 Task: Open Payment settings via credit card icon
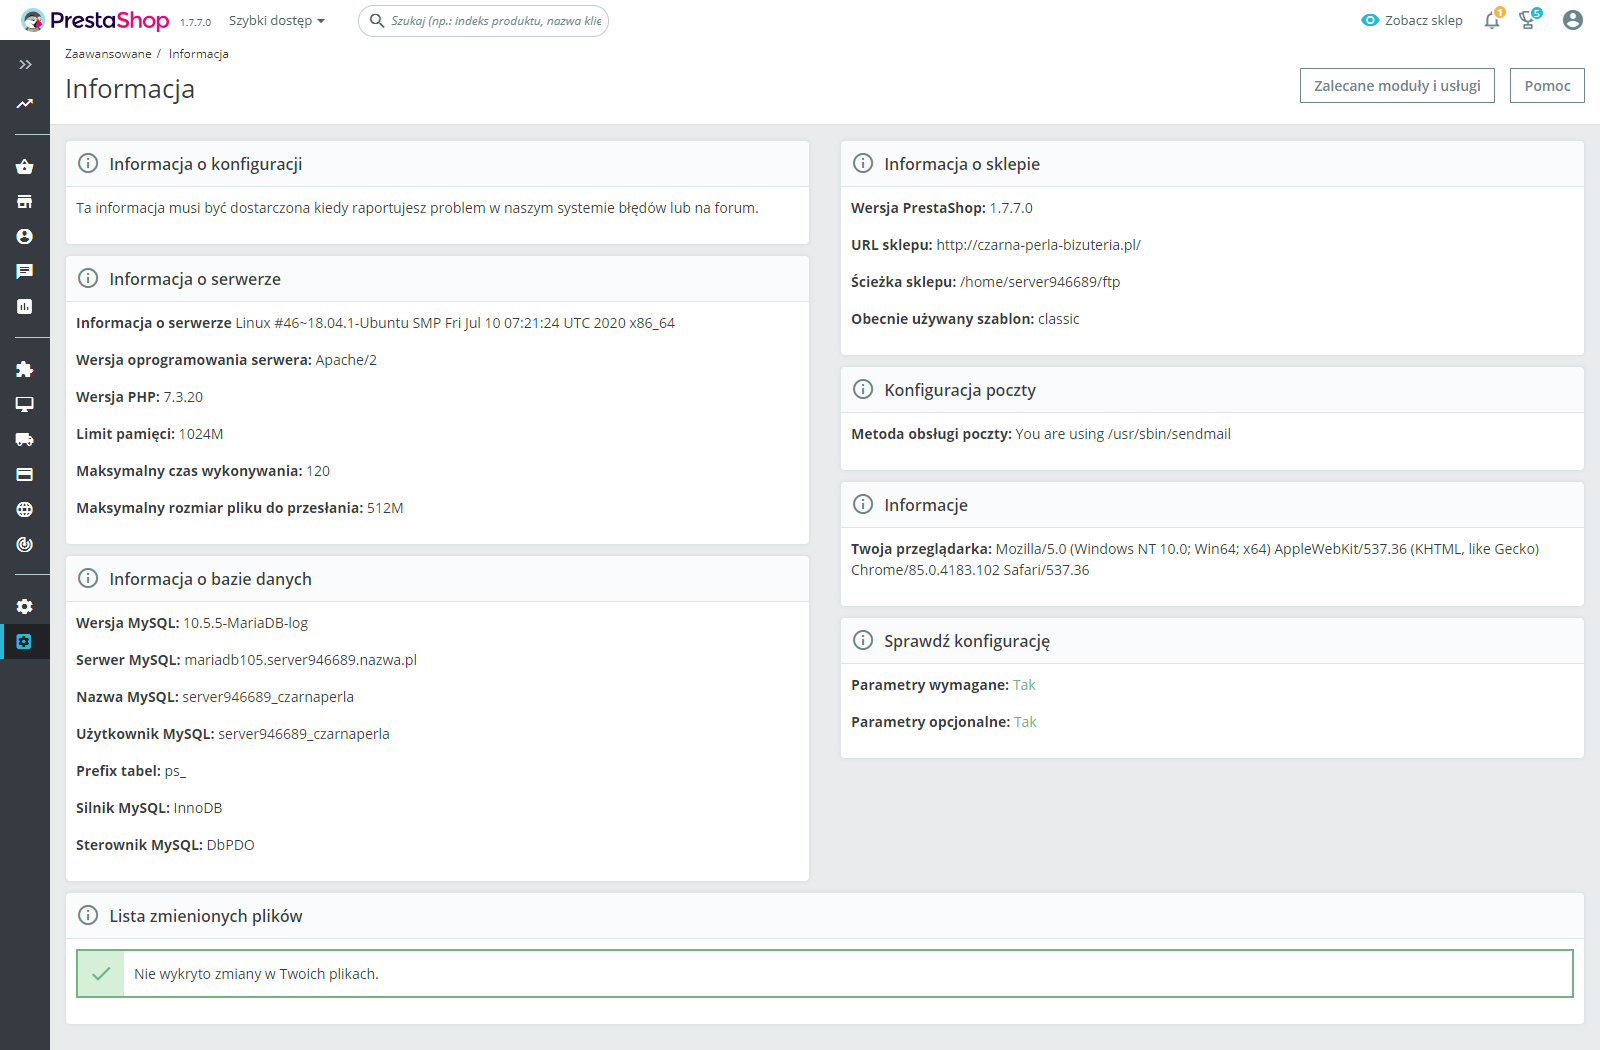pos(24,474)
